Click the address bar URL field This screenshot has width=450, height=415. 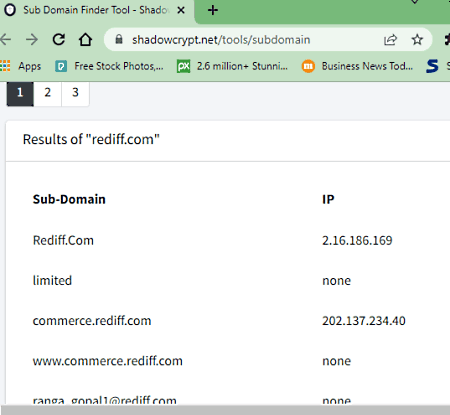pyautogui.click(x=221, y=40)
